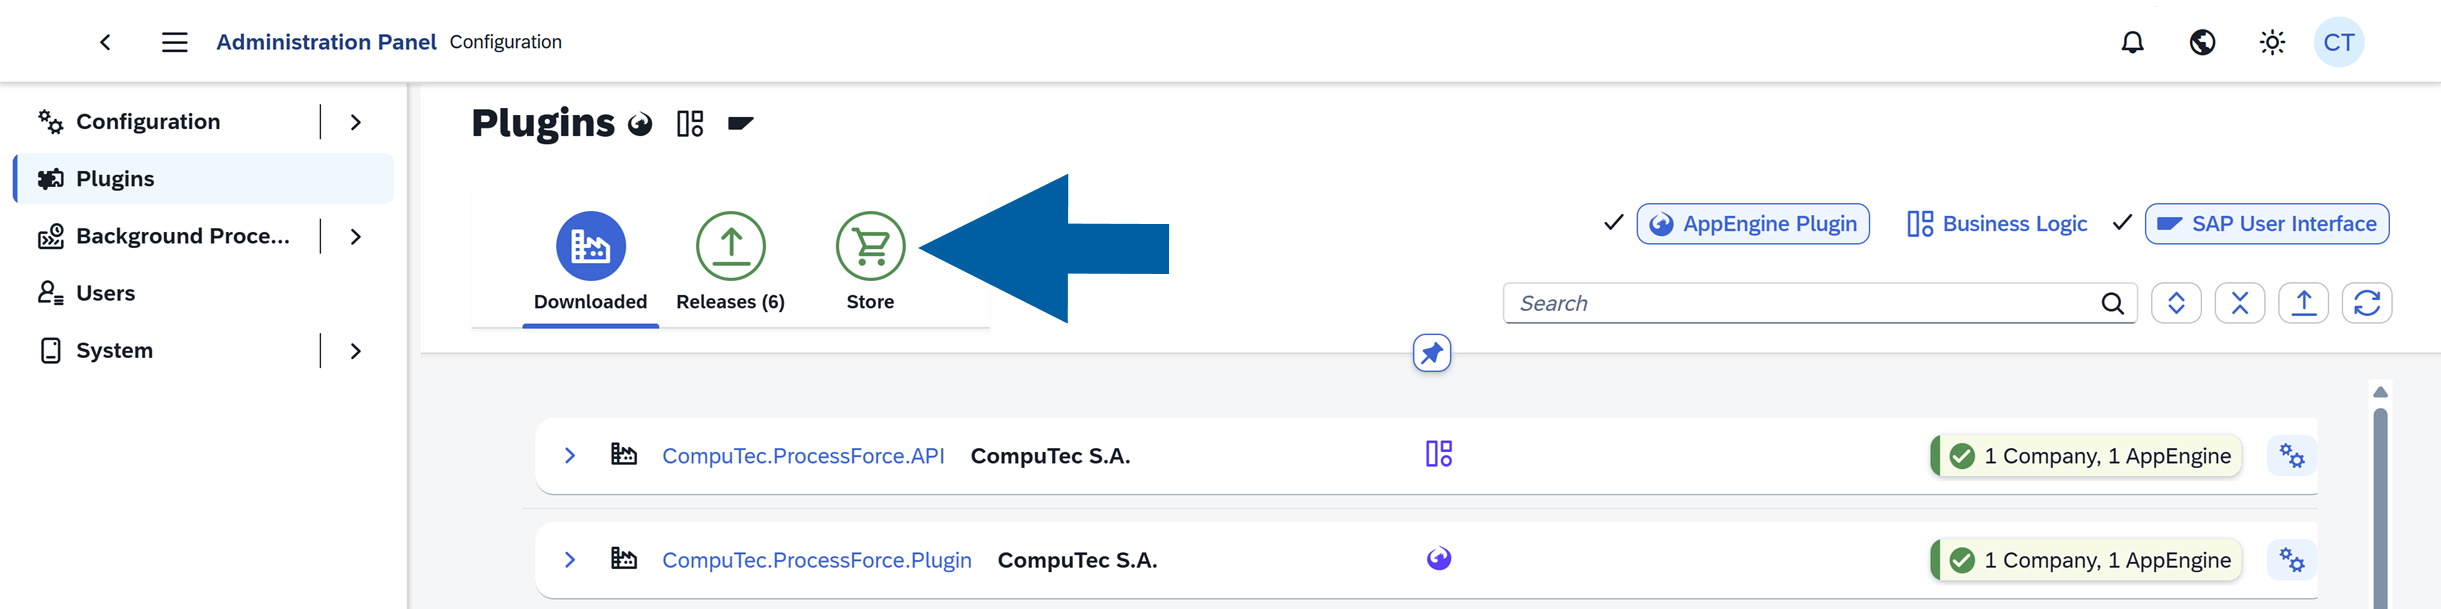Refresh the plugins list
This screenshot has height=609, width=2441.
pyautogui.click(x=2366, y=303)
